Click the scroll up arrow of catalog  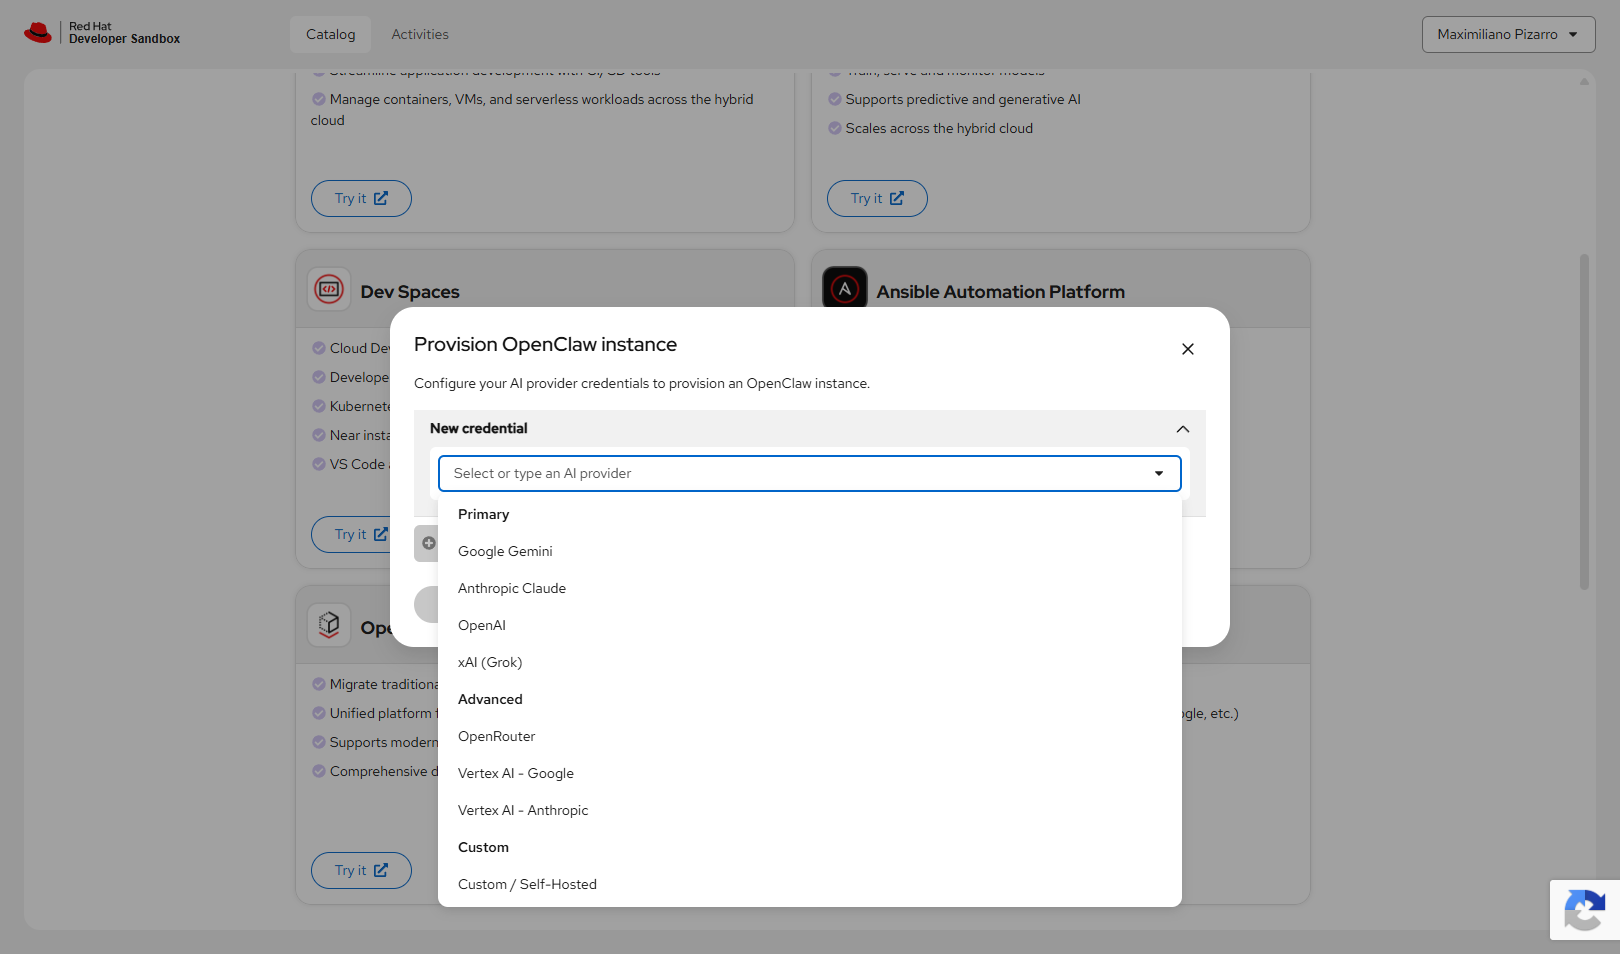[1584, 82]
